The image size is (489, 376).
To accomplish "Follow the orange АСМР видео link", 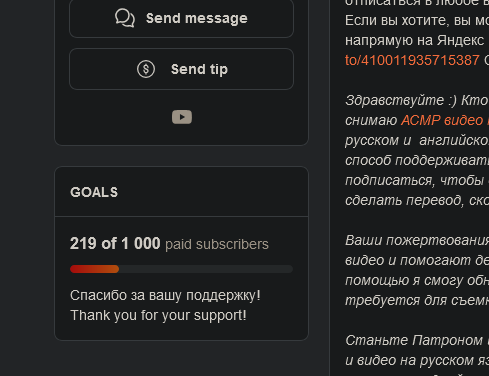I will click(445, 120).
